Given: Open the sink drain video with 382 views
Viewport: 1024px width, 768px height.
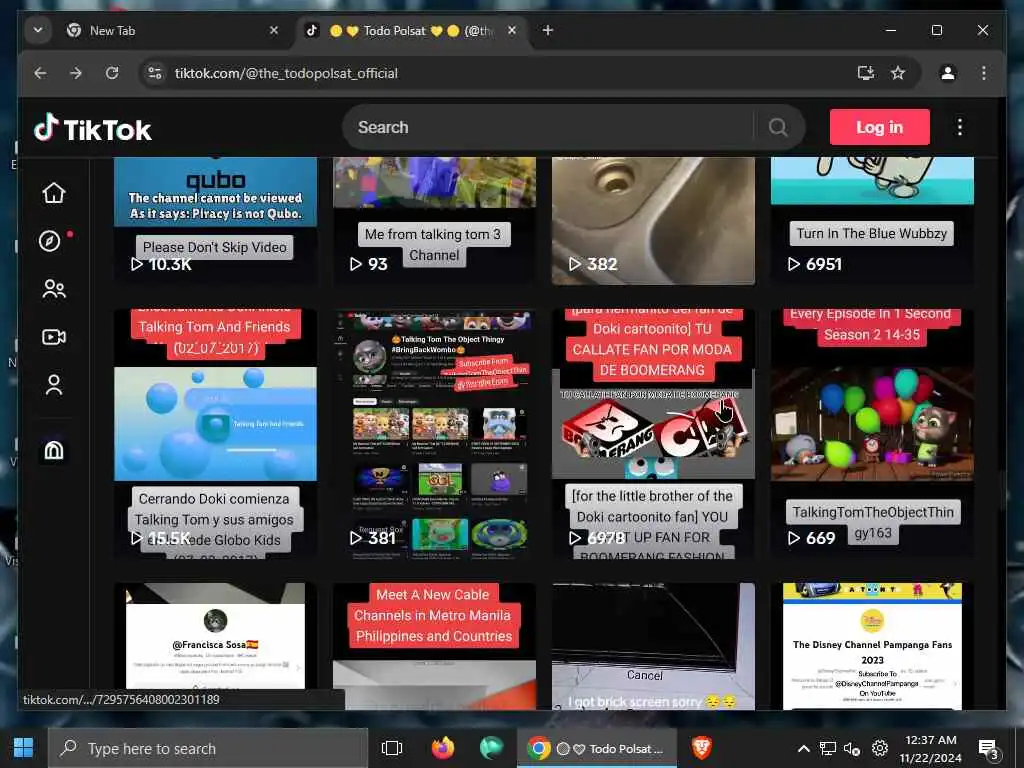Looking at the screenshot, I should (x=653, y=220).
